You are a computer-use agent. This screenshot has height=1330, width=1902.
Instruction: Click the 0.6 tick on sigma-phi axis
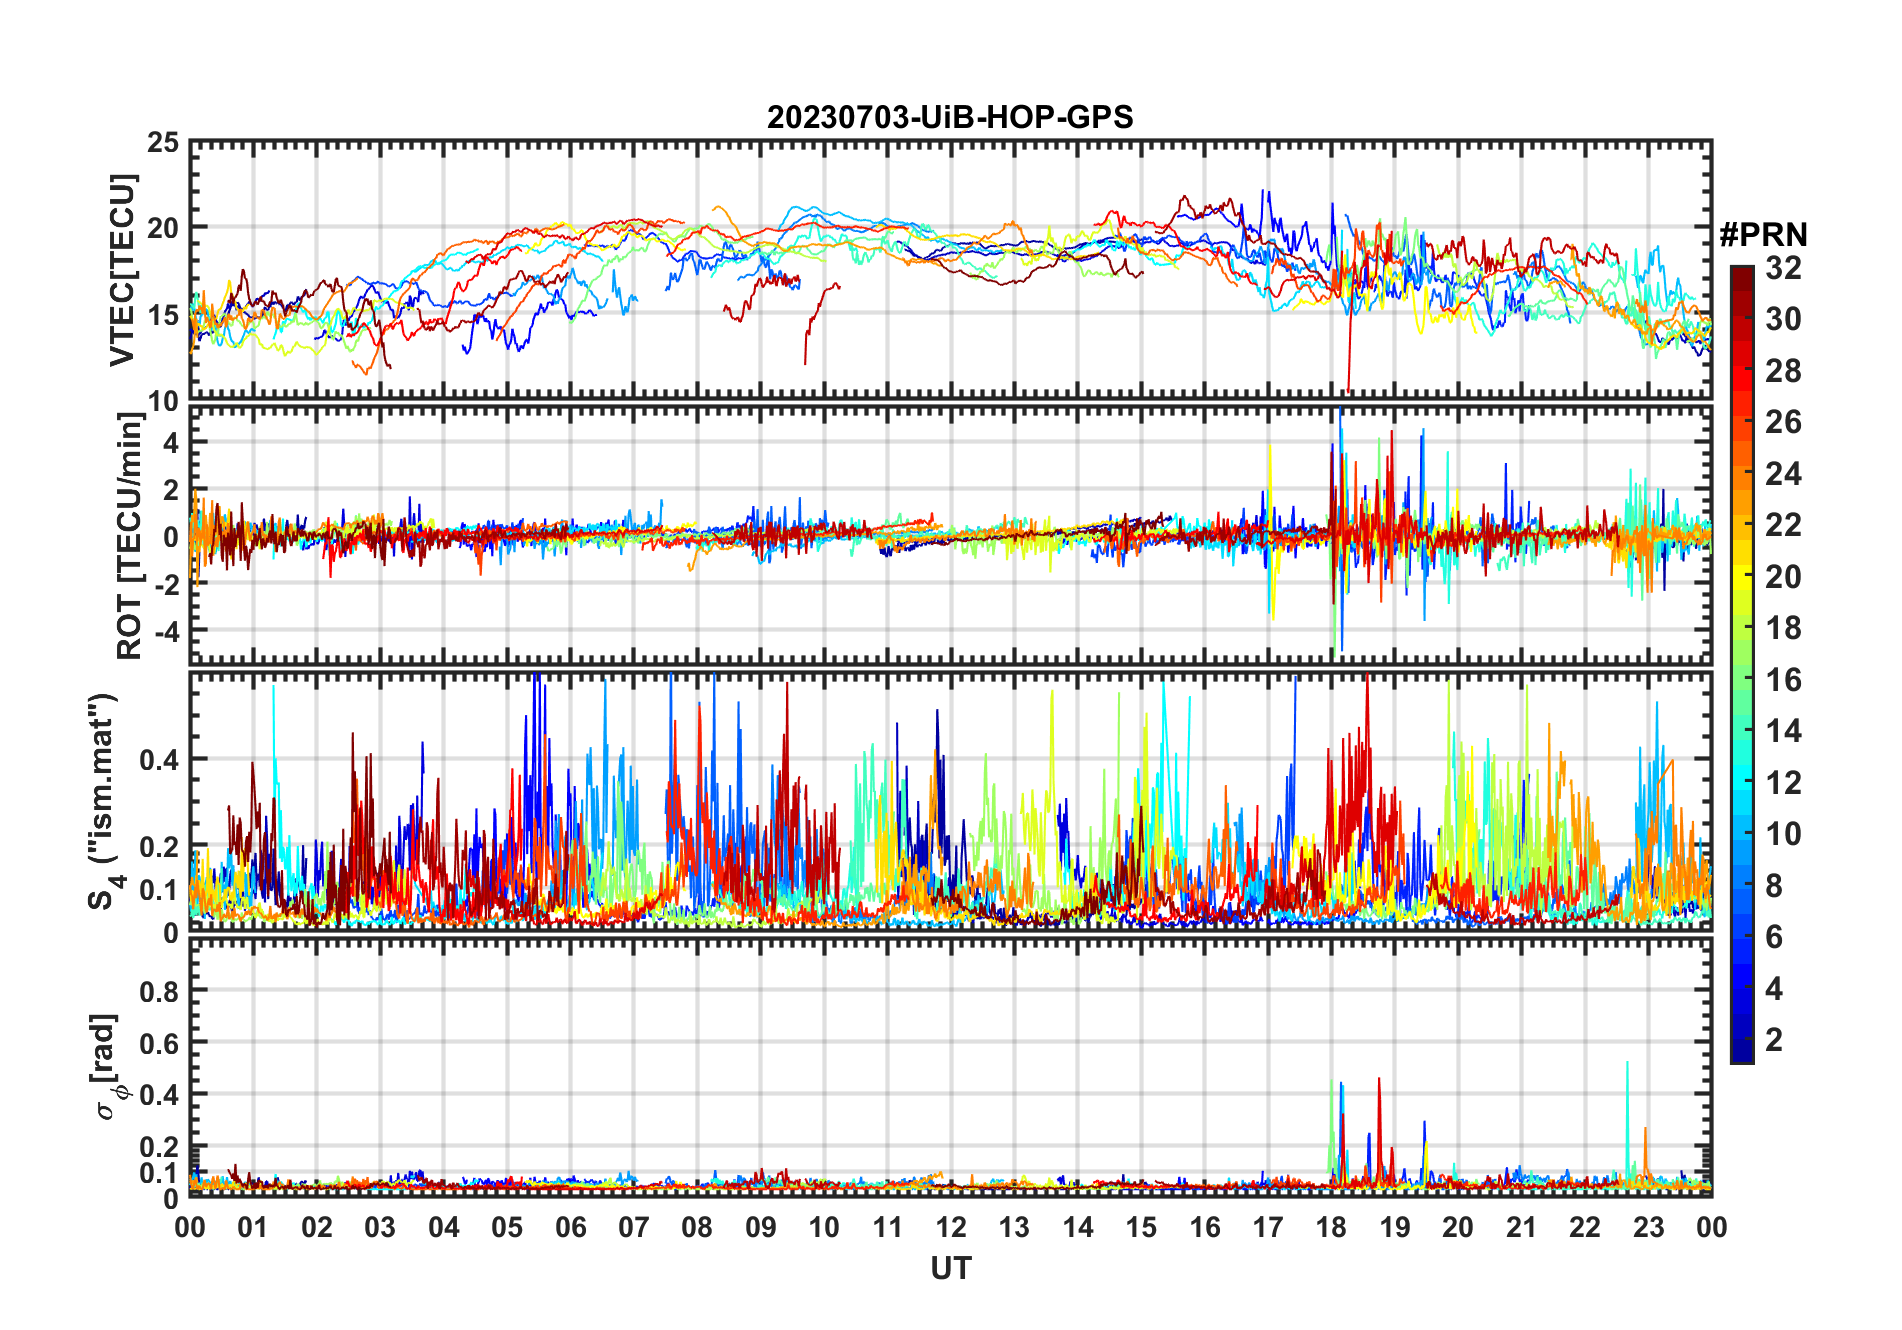[159, 1043]
